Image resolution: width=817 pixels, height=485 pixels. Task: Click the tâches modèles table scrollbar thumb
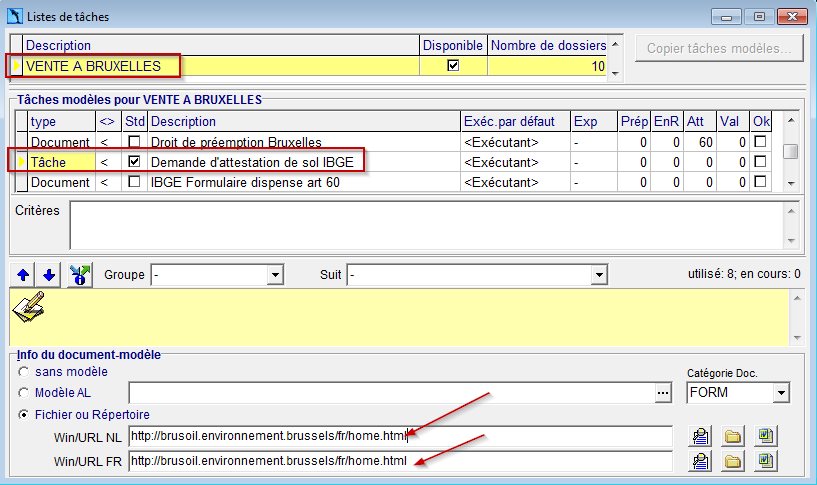click(790, 151)
